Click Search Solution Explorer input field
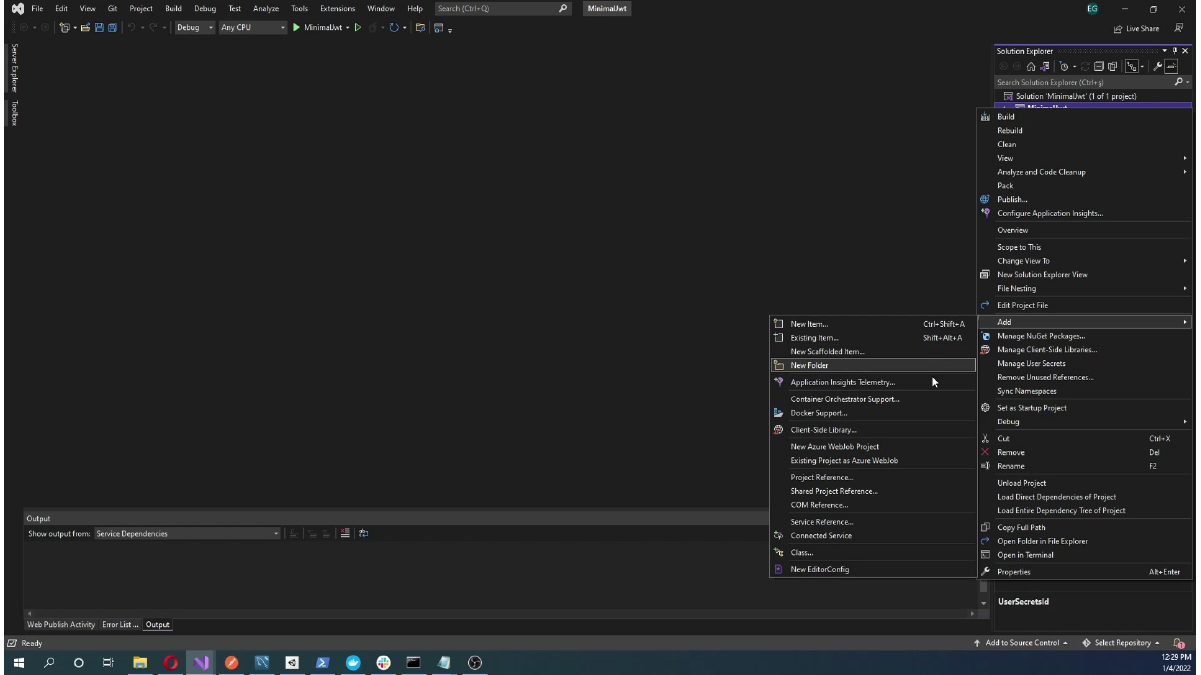 pos(1083,82)
